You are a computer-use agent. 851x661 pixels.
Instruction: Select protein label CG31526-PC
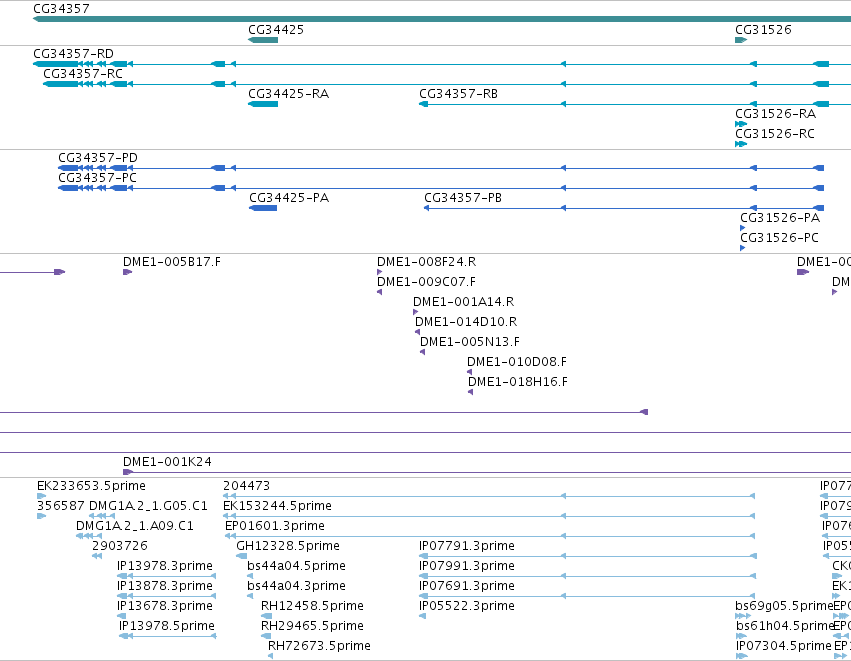click(x=779, y=238)
